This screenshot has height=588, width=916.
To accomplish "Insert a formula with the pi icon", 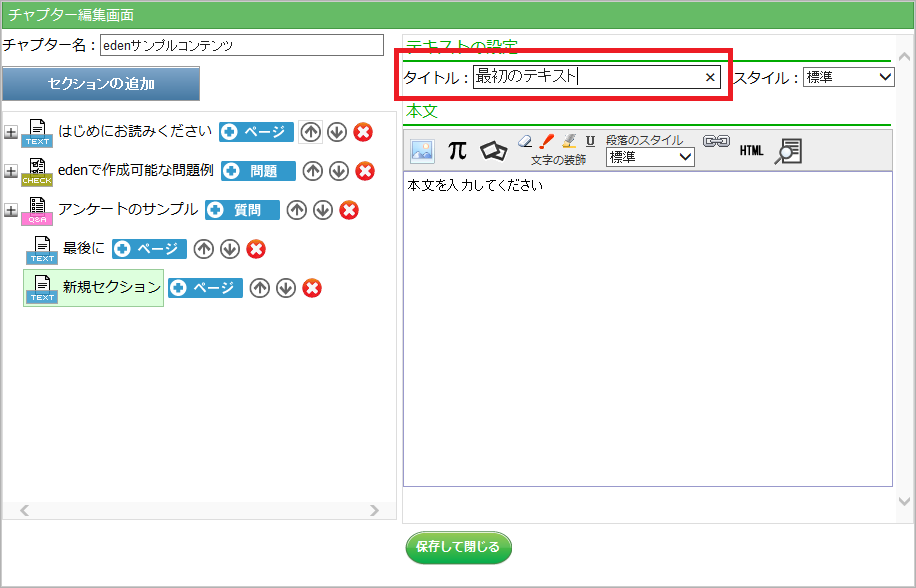I will [x=457, y=151].
